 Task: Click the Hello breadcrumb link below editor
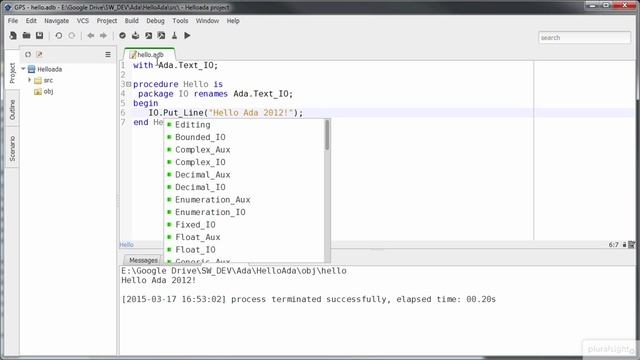point(127,244)
